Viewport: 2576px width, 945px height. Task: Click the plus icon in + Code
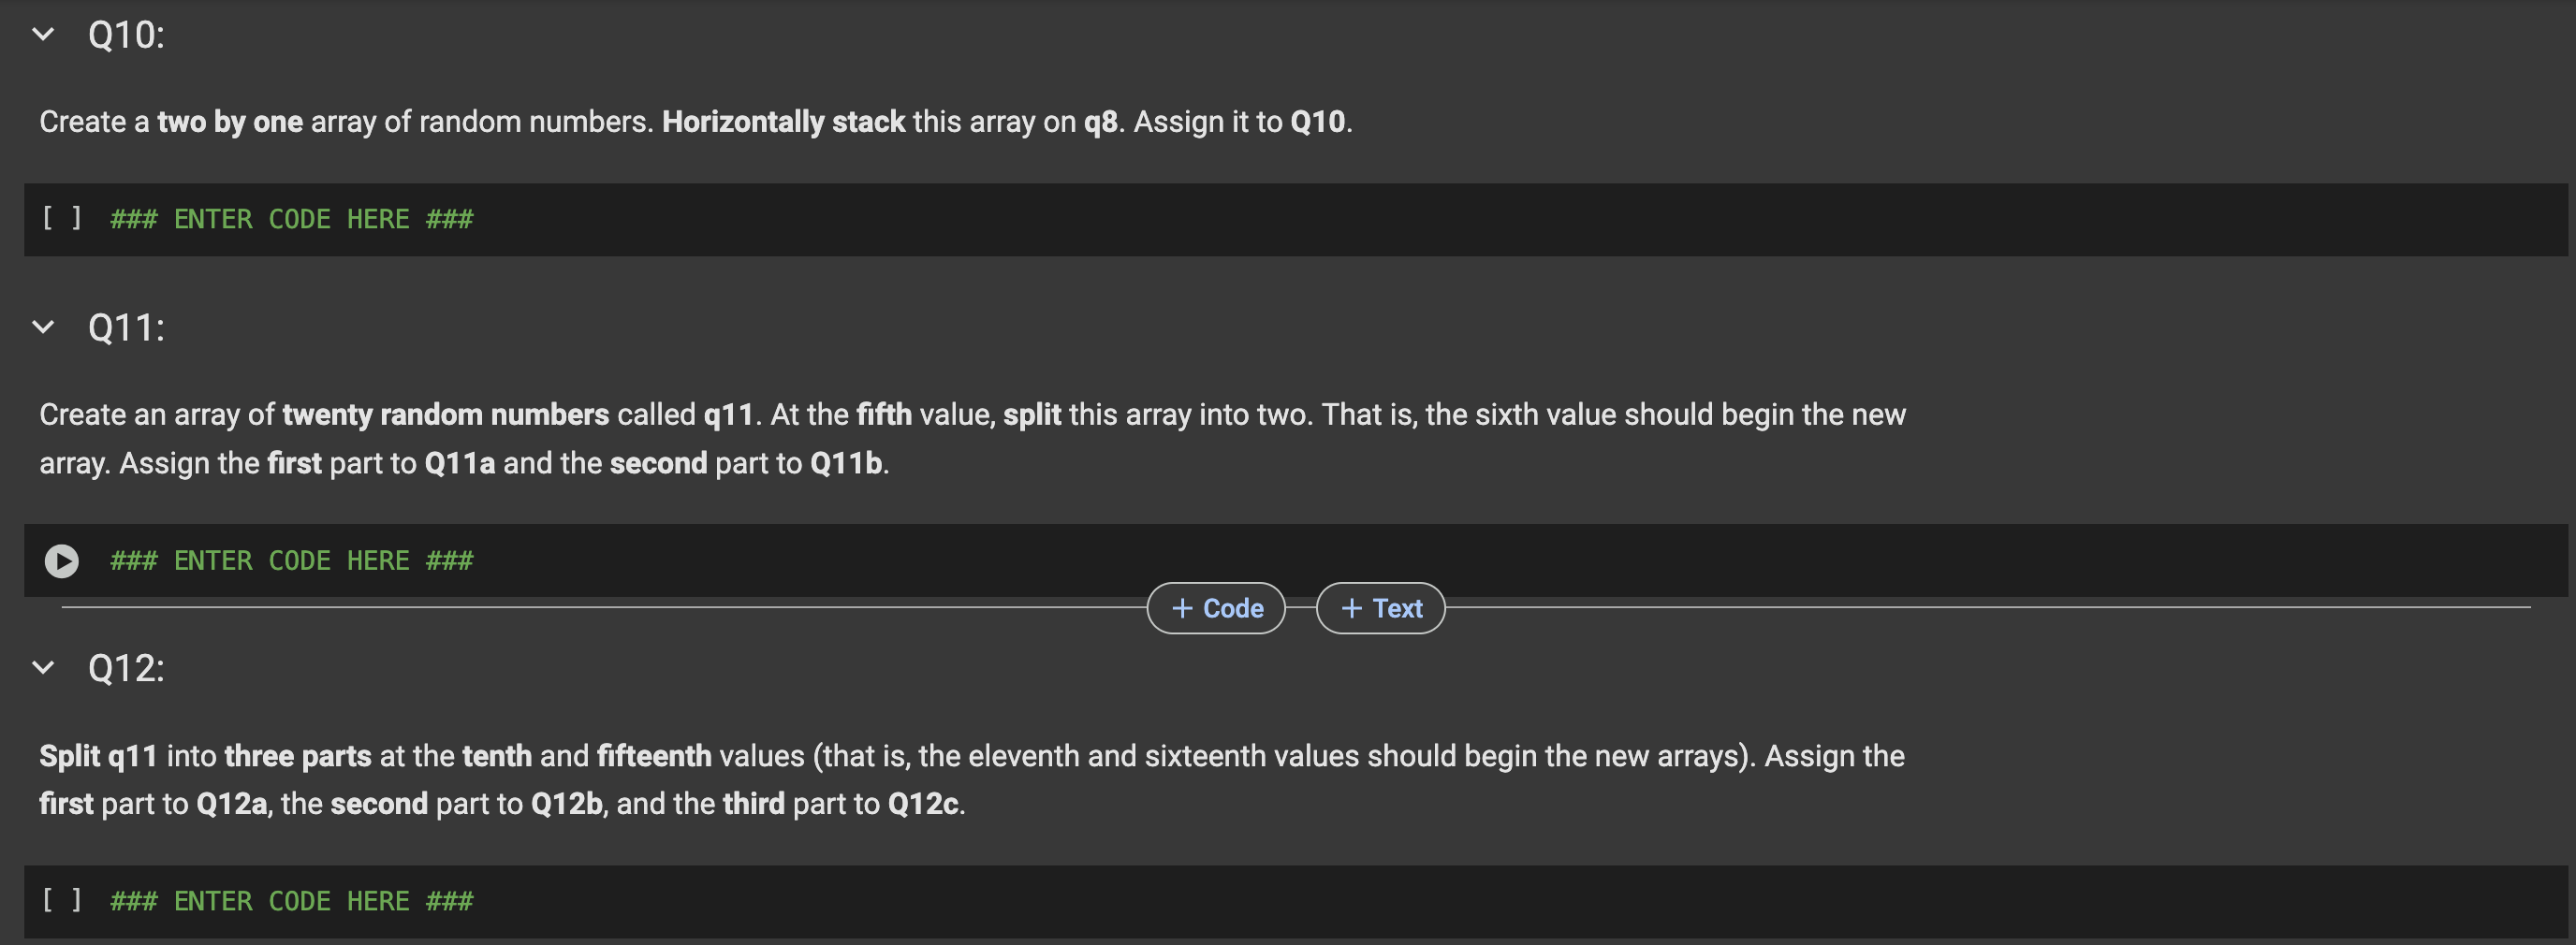coord(1182,607)
